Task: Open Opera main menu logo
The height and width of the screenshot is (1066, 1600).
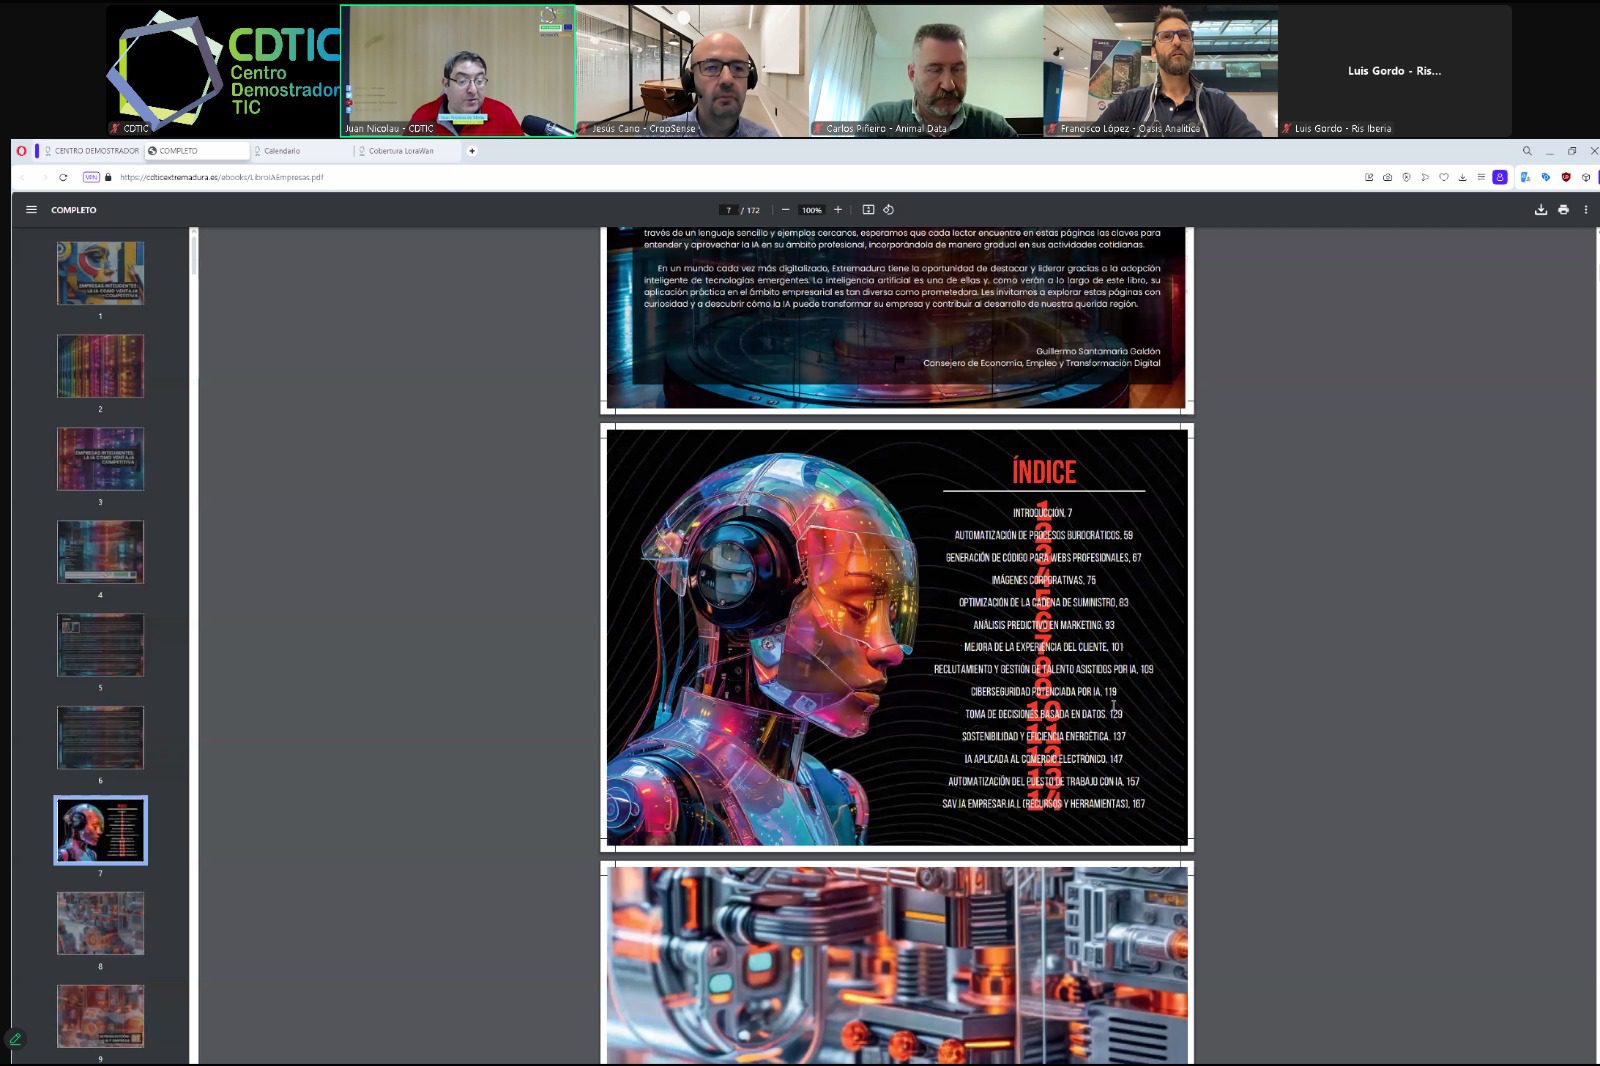Action: (21, 151)
